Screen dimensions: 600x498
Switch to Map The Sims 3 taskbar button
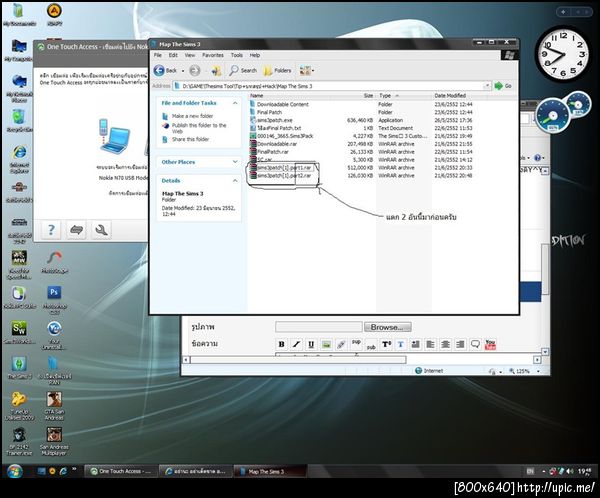270,471
